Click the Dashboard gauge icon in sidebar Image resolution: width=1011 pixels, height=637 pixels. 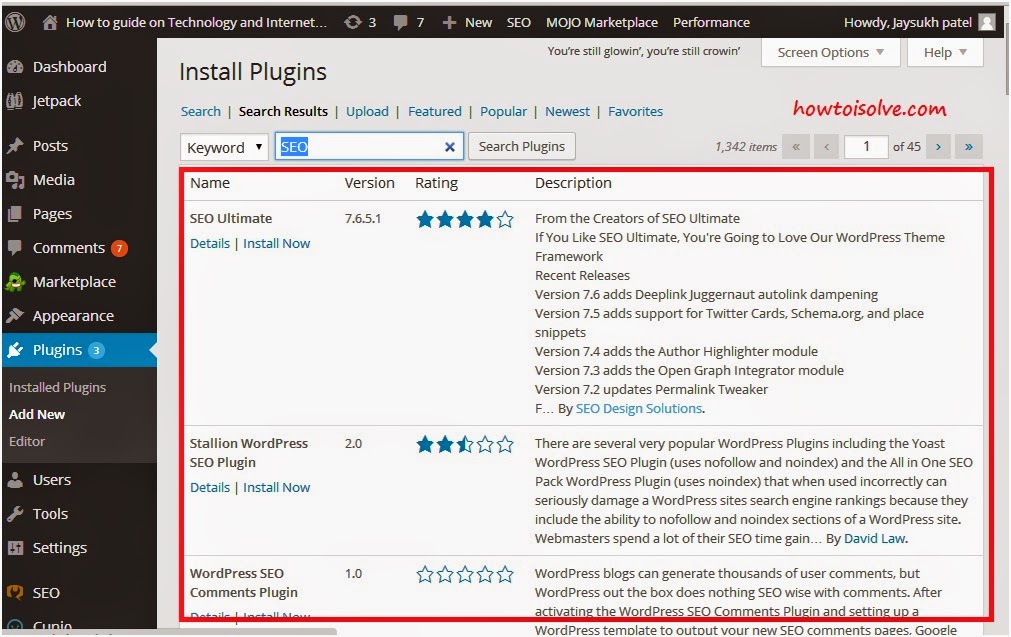(x=15, y=67)
